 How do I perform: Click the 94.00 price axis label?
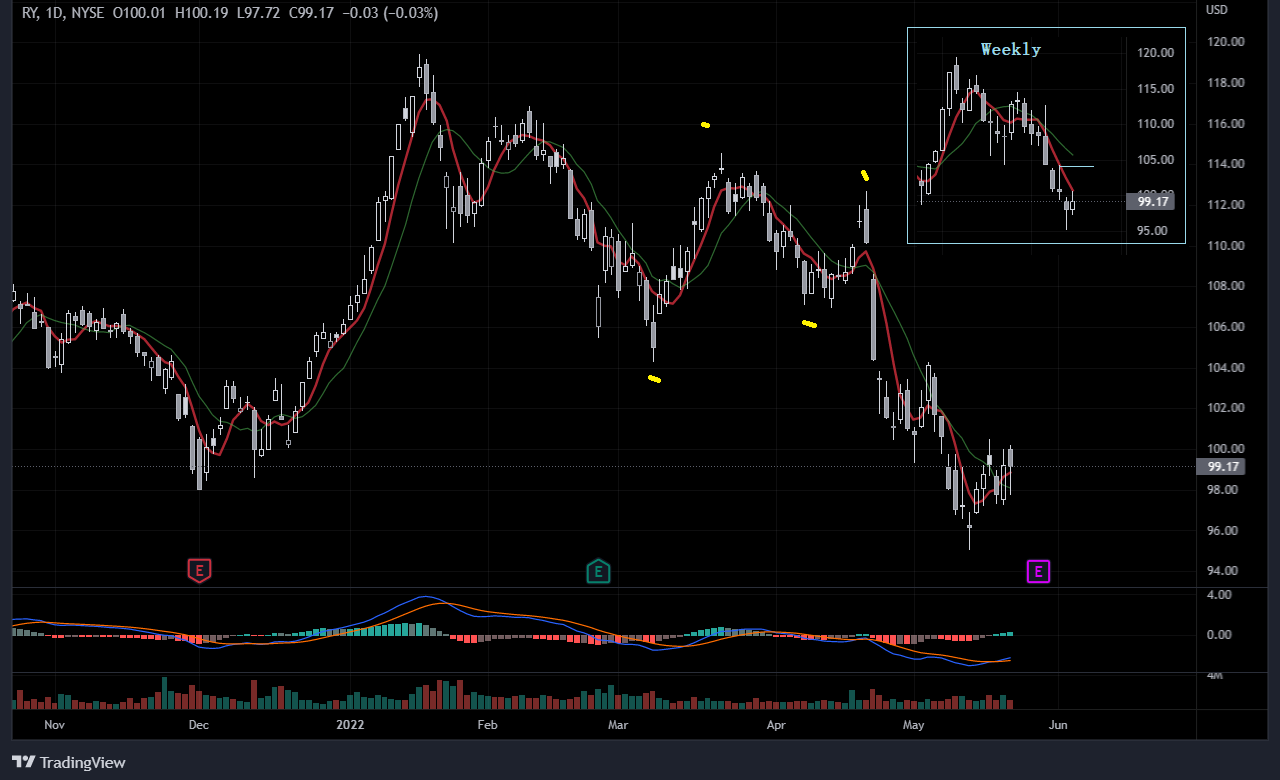pyautogui.click(x=1225, y=571)
